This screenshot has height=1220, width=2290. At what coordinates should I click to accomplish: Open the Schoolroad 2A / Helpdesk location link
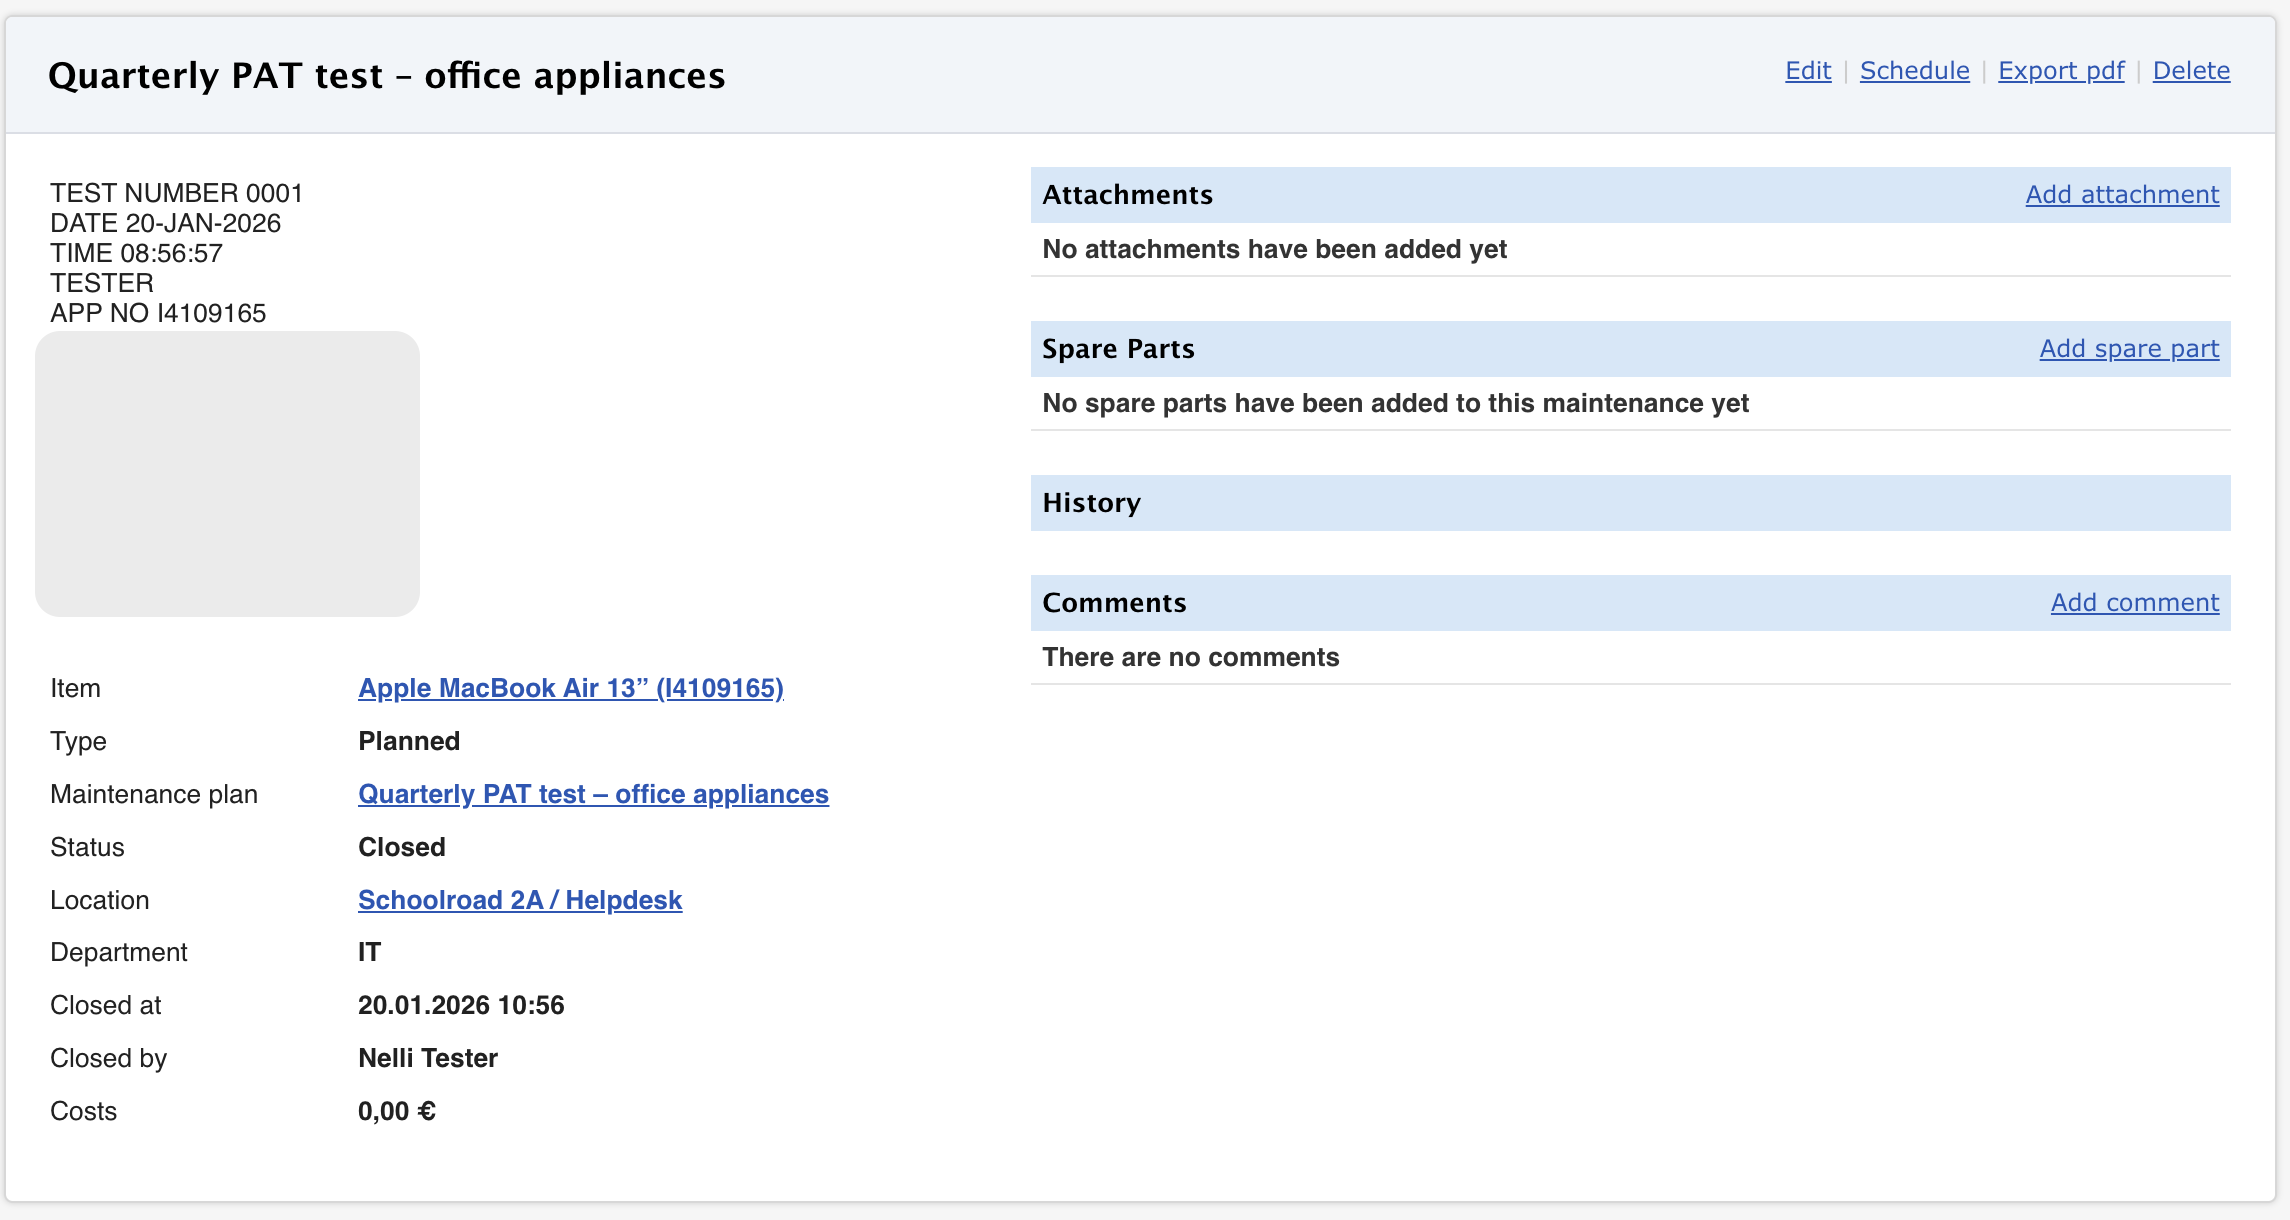click(519, 900)
